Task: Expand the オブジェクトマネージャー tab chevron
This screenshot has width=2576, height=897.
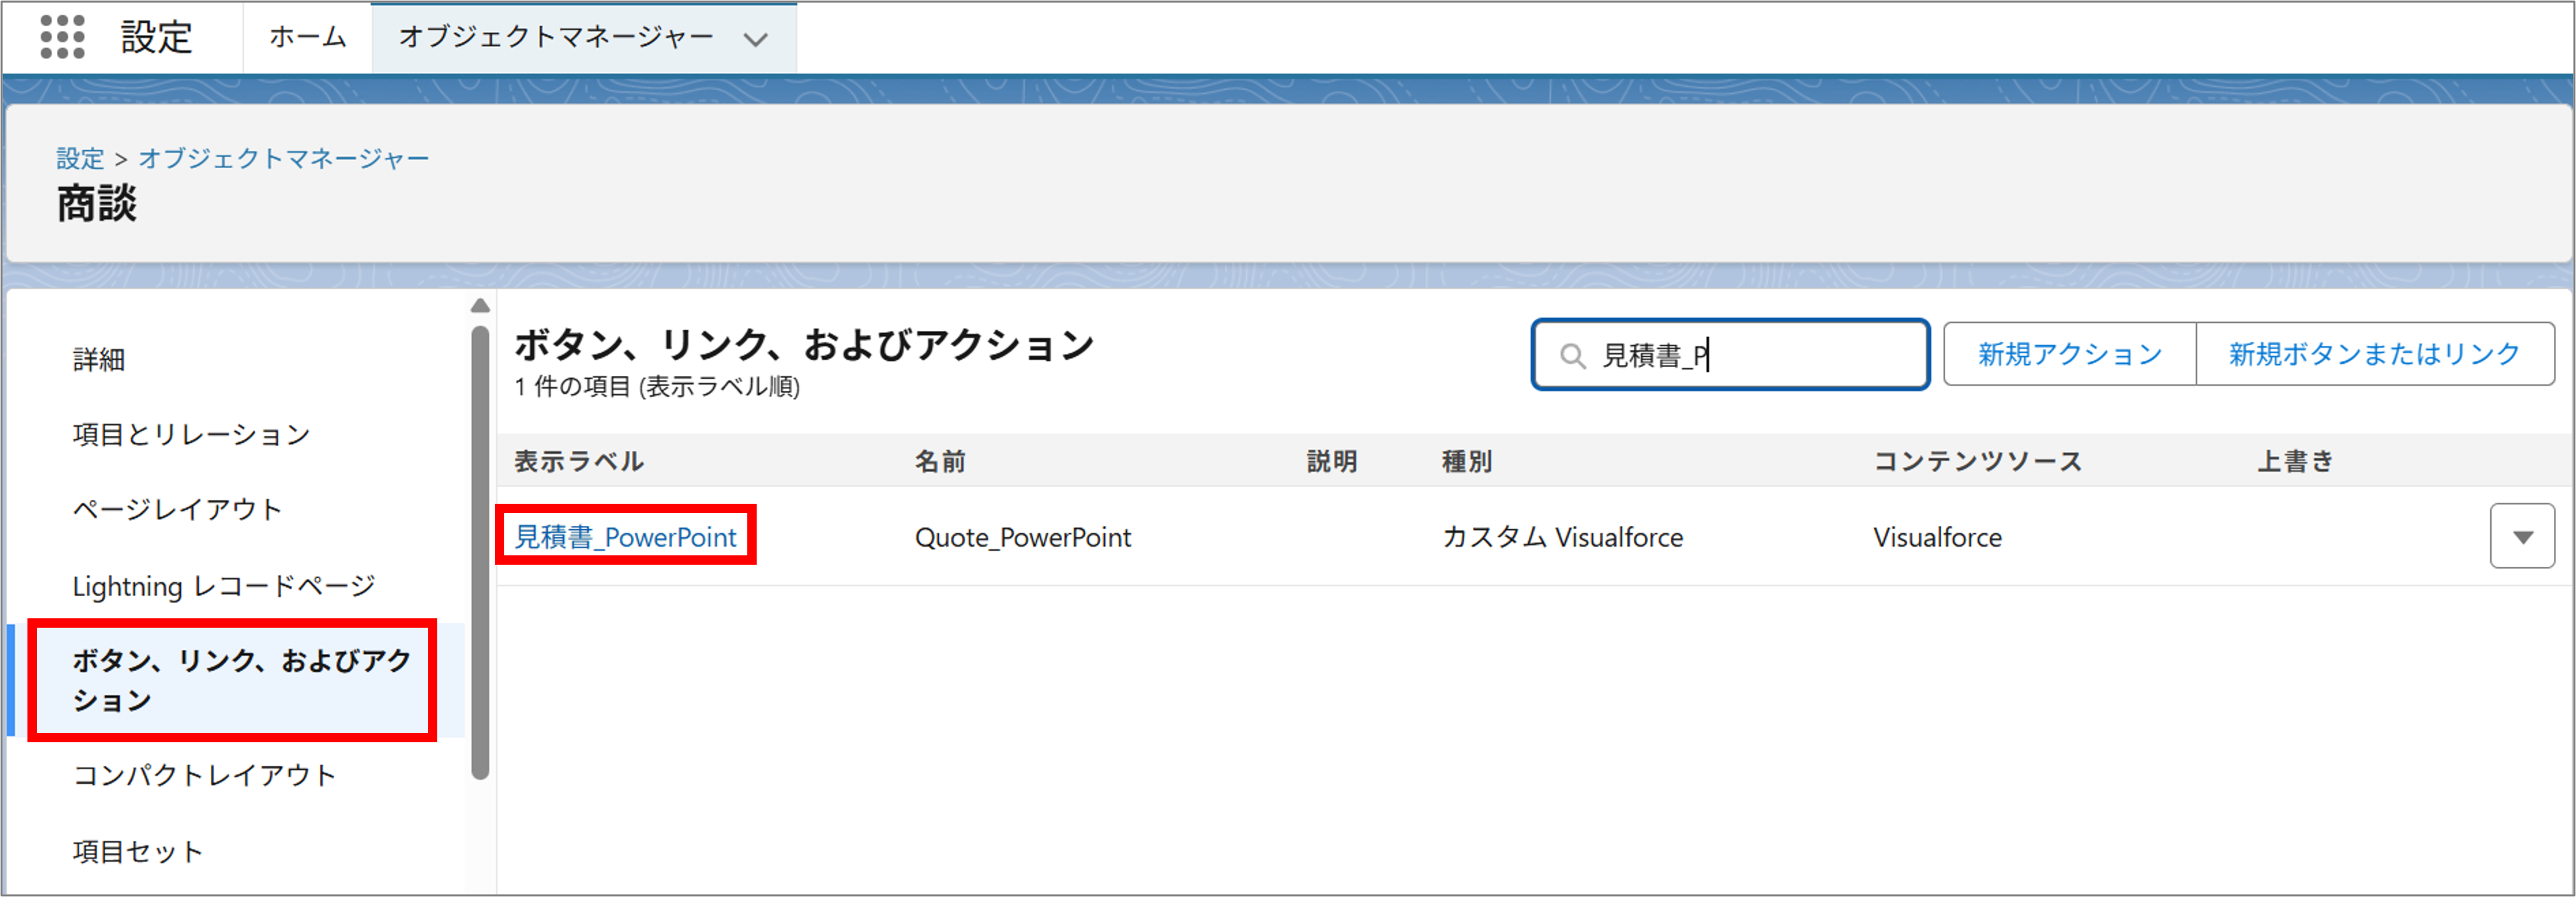Action: 756,39
